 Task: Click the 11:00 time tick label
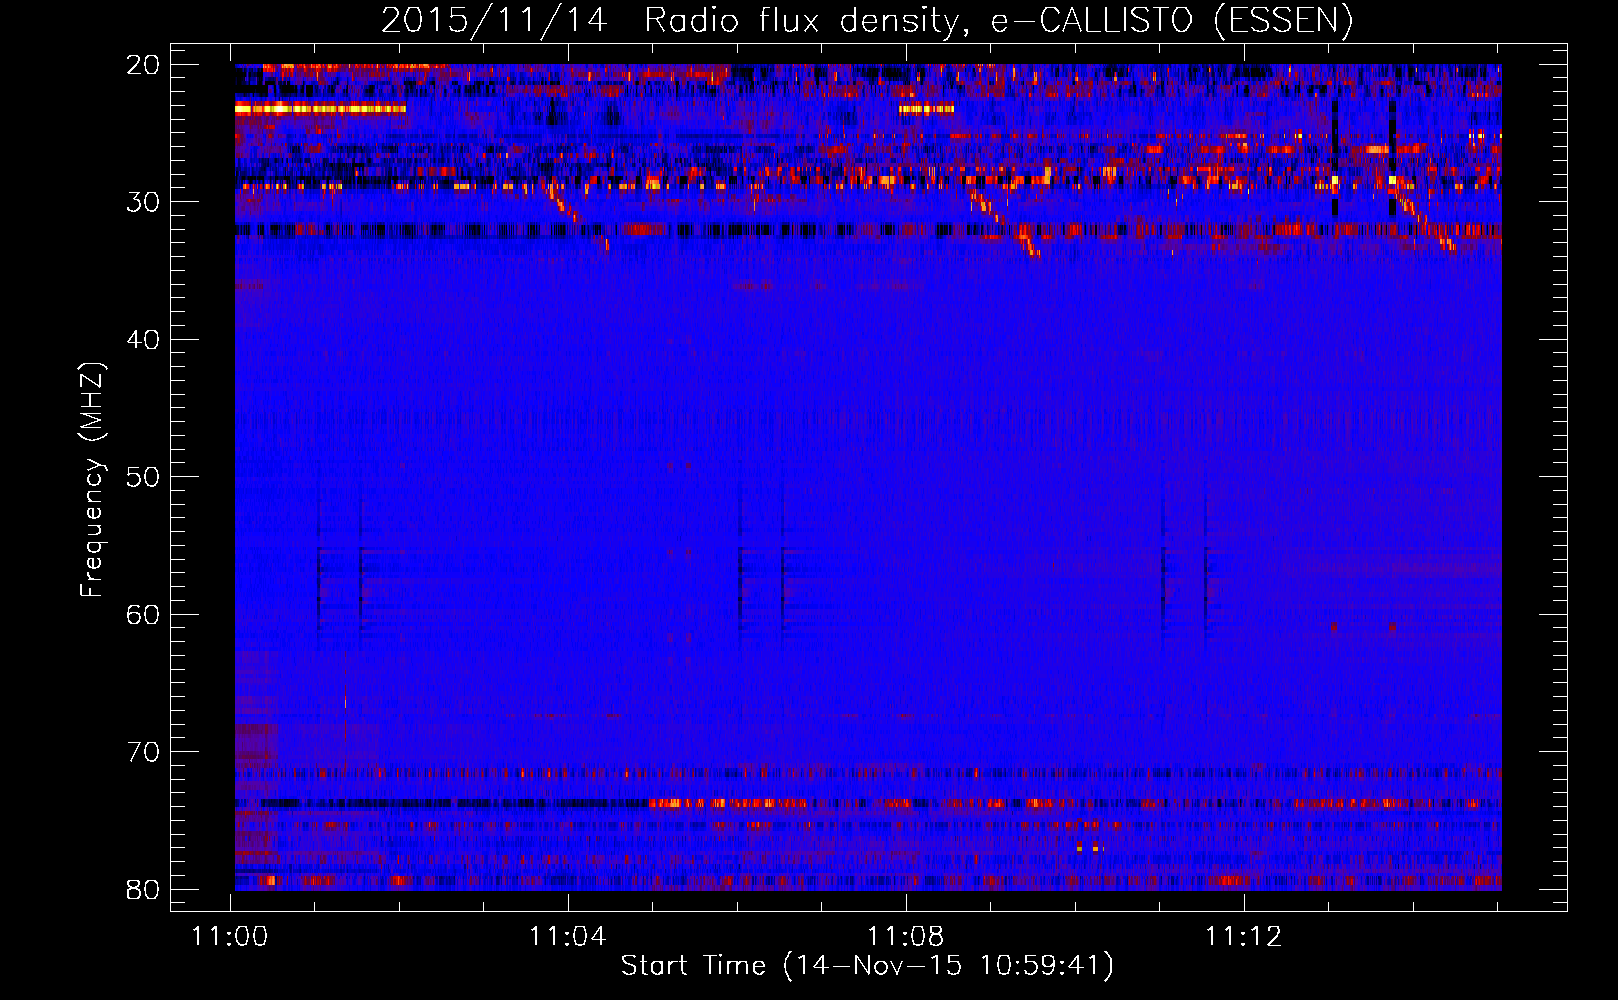[231, 937]
